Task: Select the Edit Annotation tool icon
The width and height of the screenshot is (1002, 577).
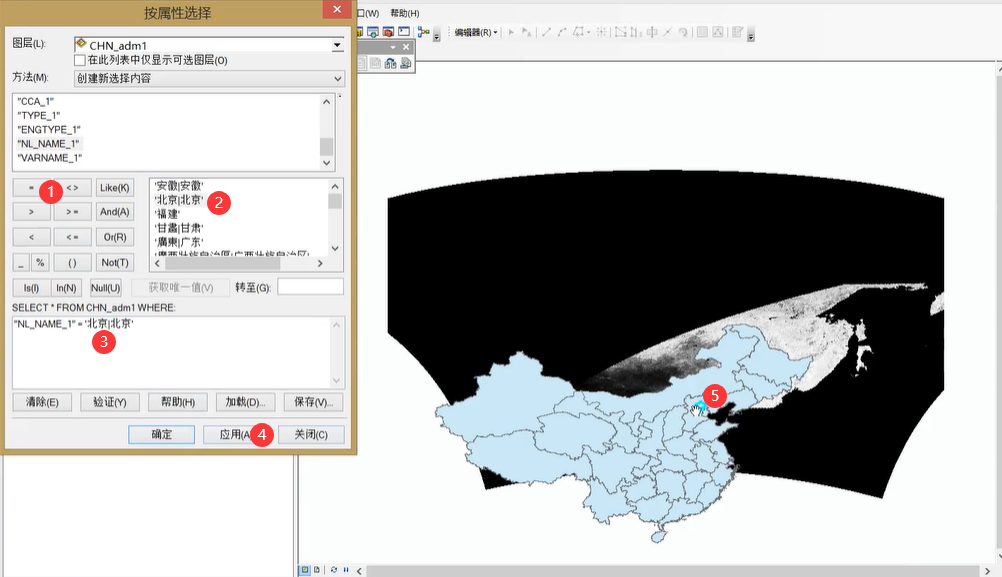Action: pos(526,32)
